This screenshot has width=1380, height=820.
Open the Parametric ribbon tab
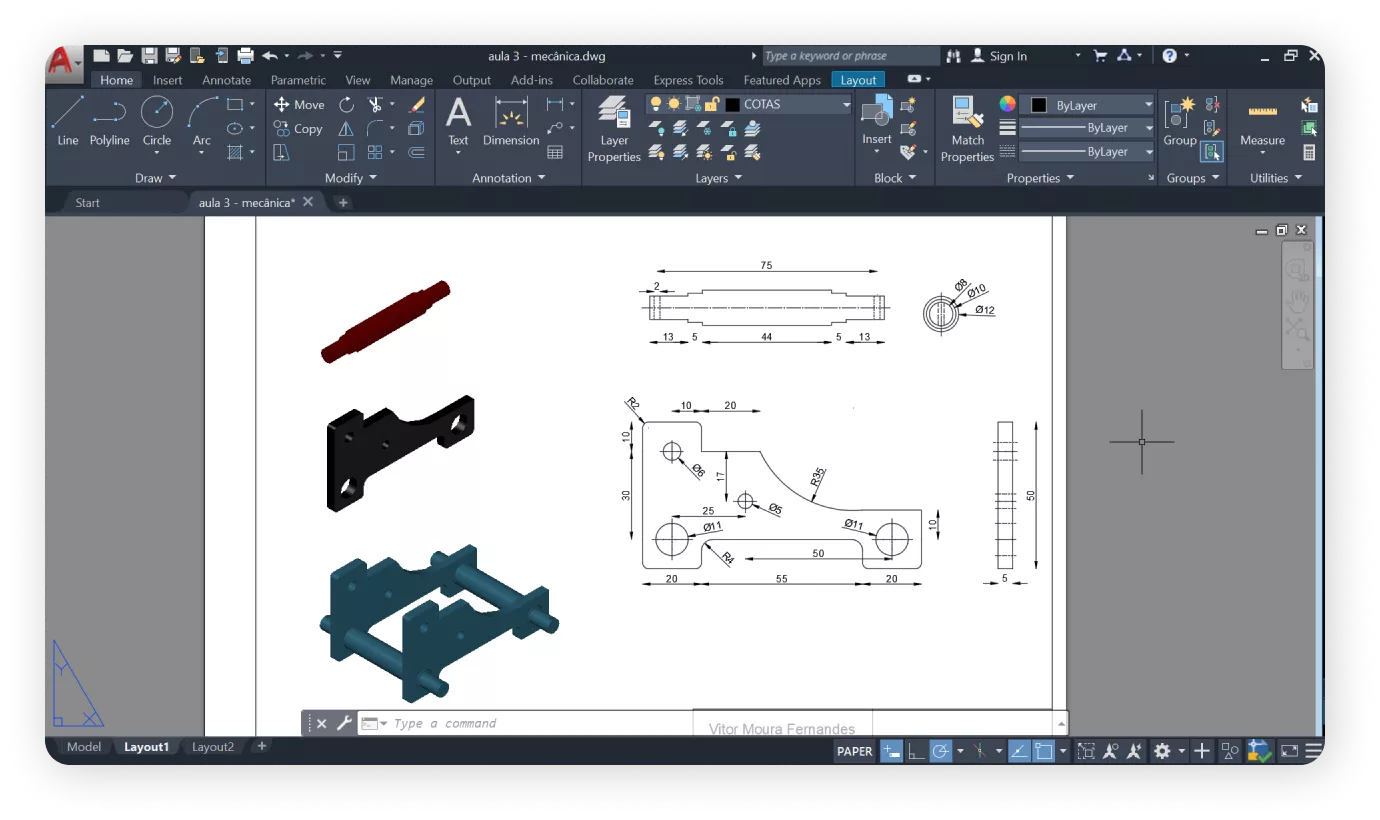point(298,80)
